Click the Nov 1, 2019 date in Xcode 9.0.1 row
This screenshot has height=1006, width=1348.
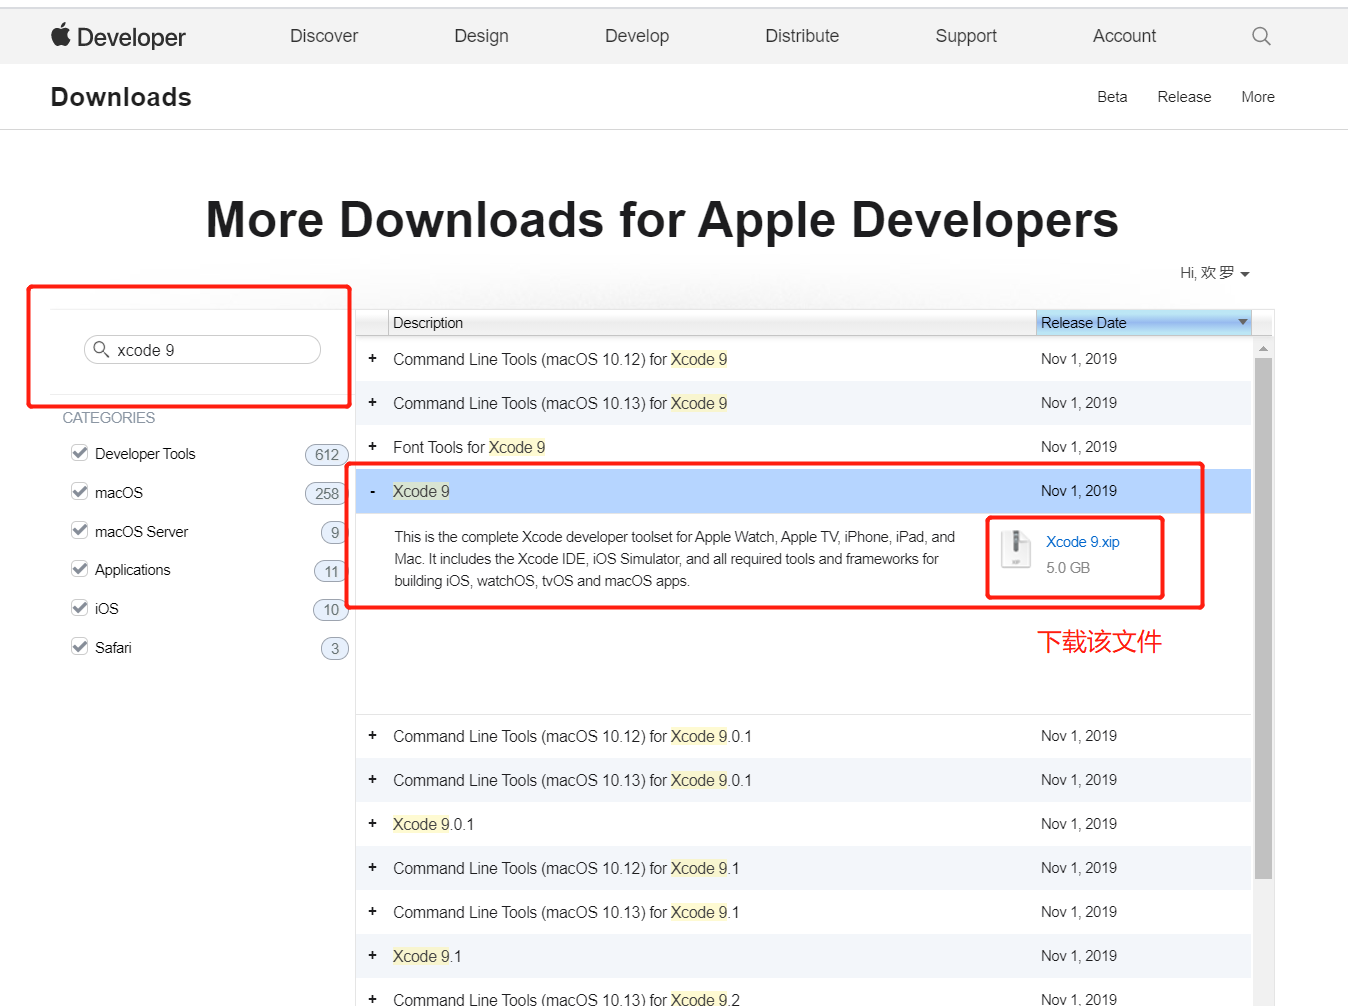point(1079,823)
